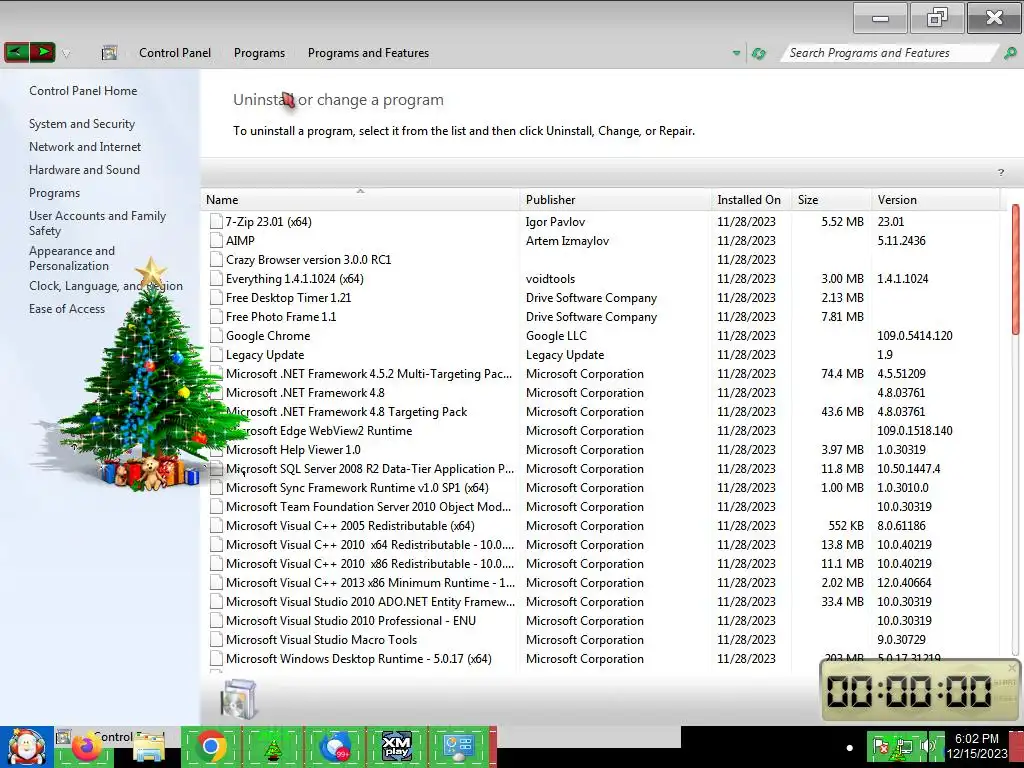Click version 109.0.5414.120 cell

915,336
